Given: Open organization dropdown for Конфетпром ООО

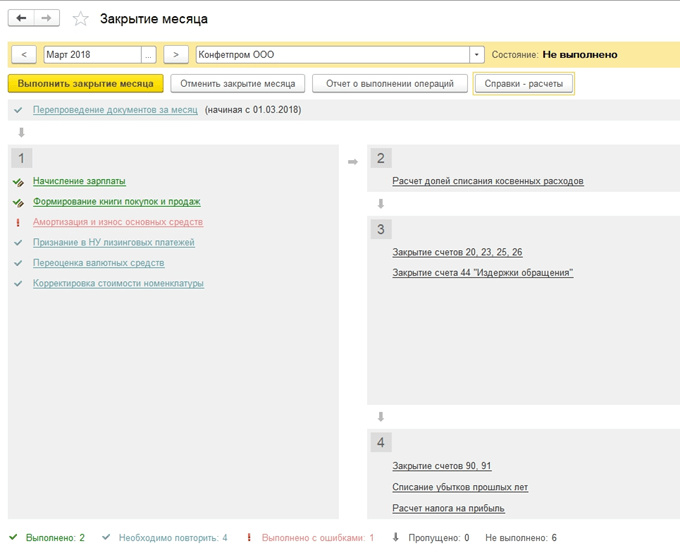Looking at the screenshot, I should [x=477, y=55].
